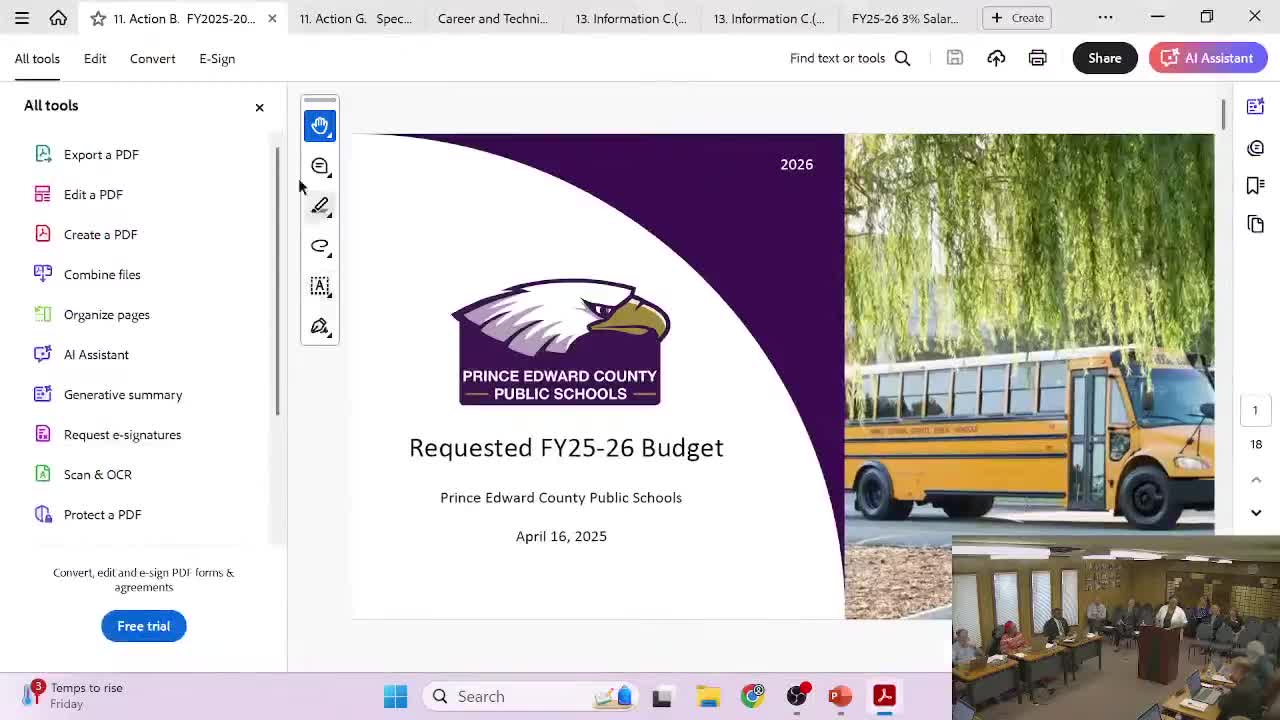Click the Free trial button
Image resolution: width=1280 pixels, height=720 pixels.
pyautogui.click(x=143, y=626)
